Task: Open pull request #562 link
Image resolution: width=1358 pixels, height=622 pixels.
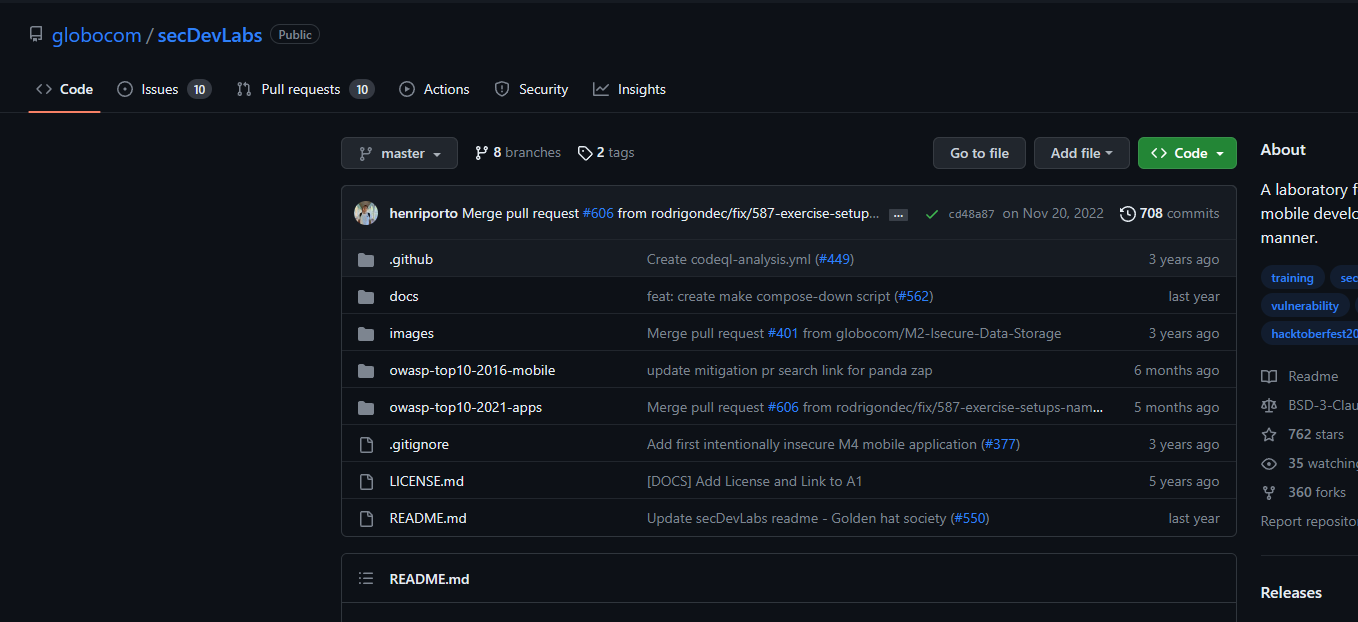Action: (913, 296)
